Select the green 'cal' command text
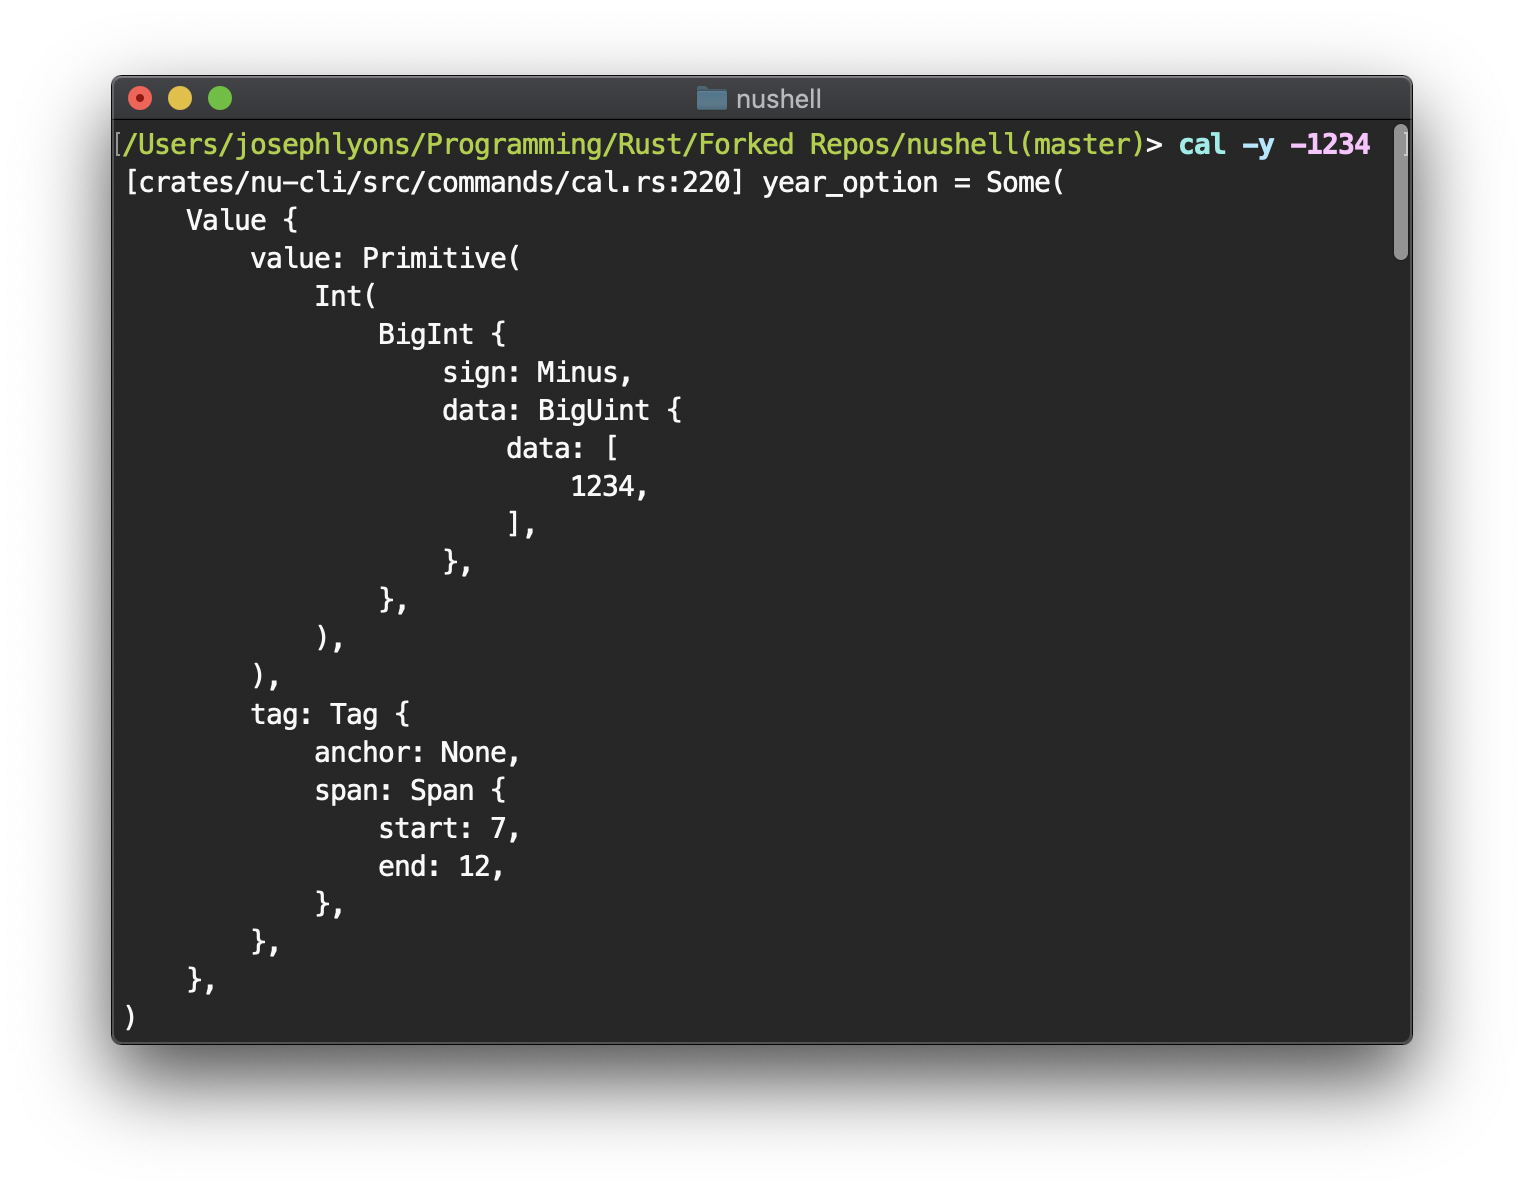Screen dimensions: 1524x1192 coord(1201,144)
